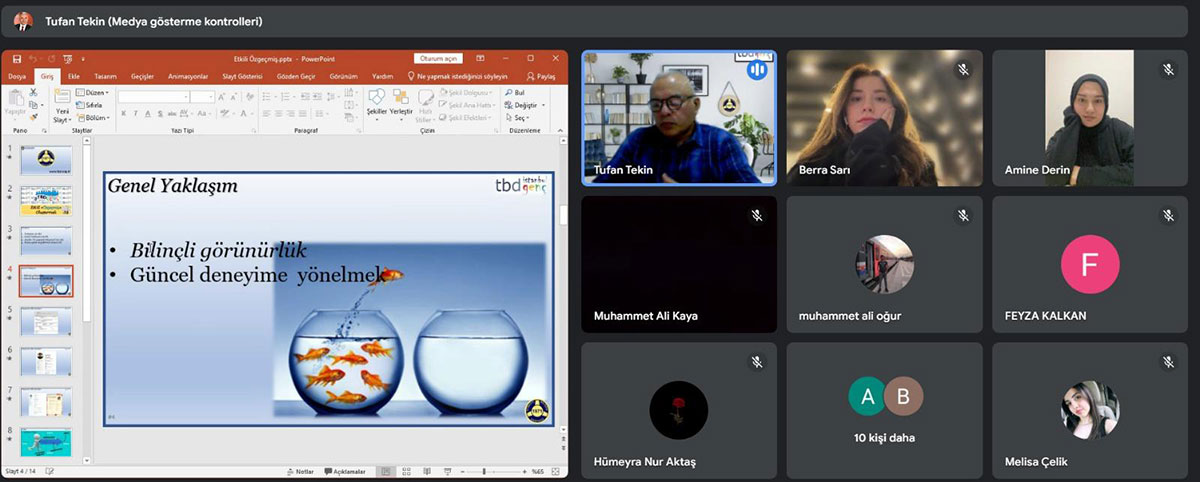Screen dimensions: 1200x482
Task: Click the Notlar button in status bar
Action: (x=300, y=471)
